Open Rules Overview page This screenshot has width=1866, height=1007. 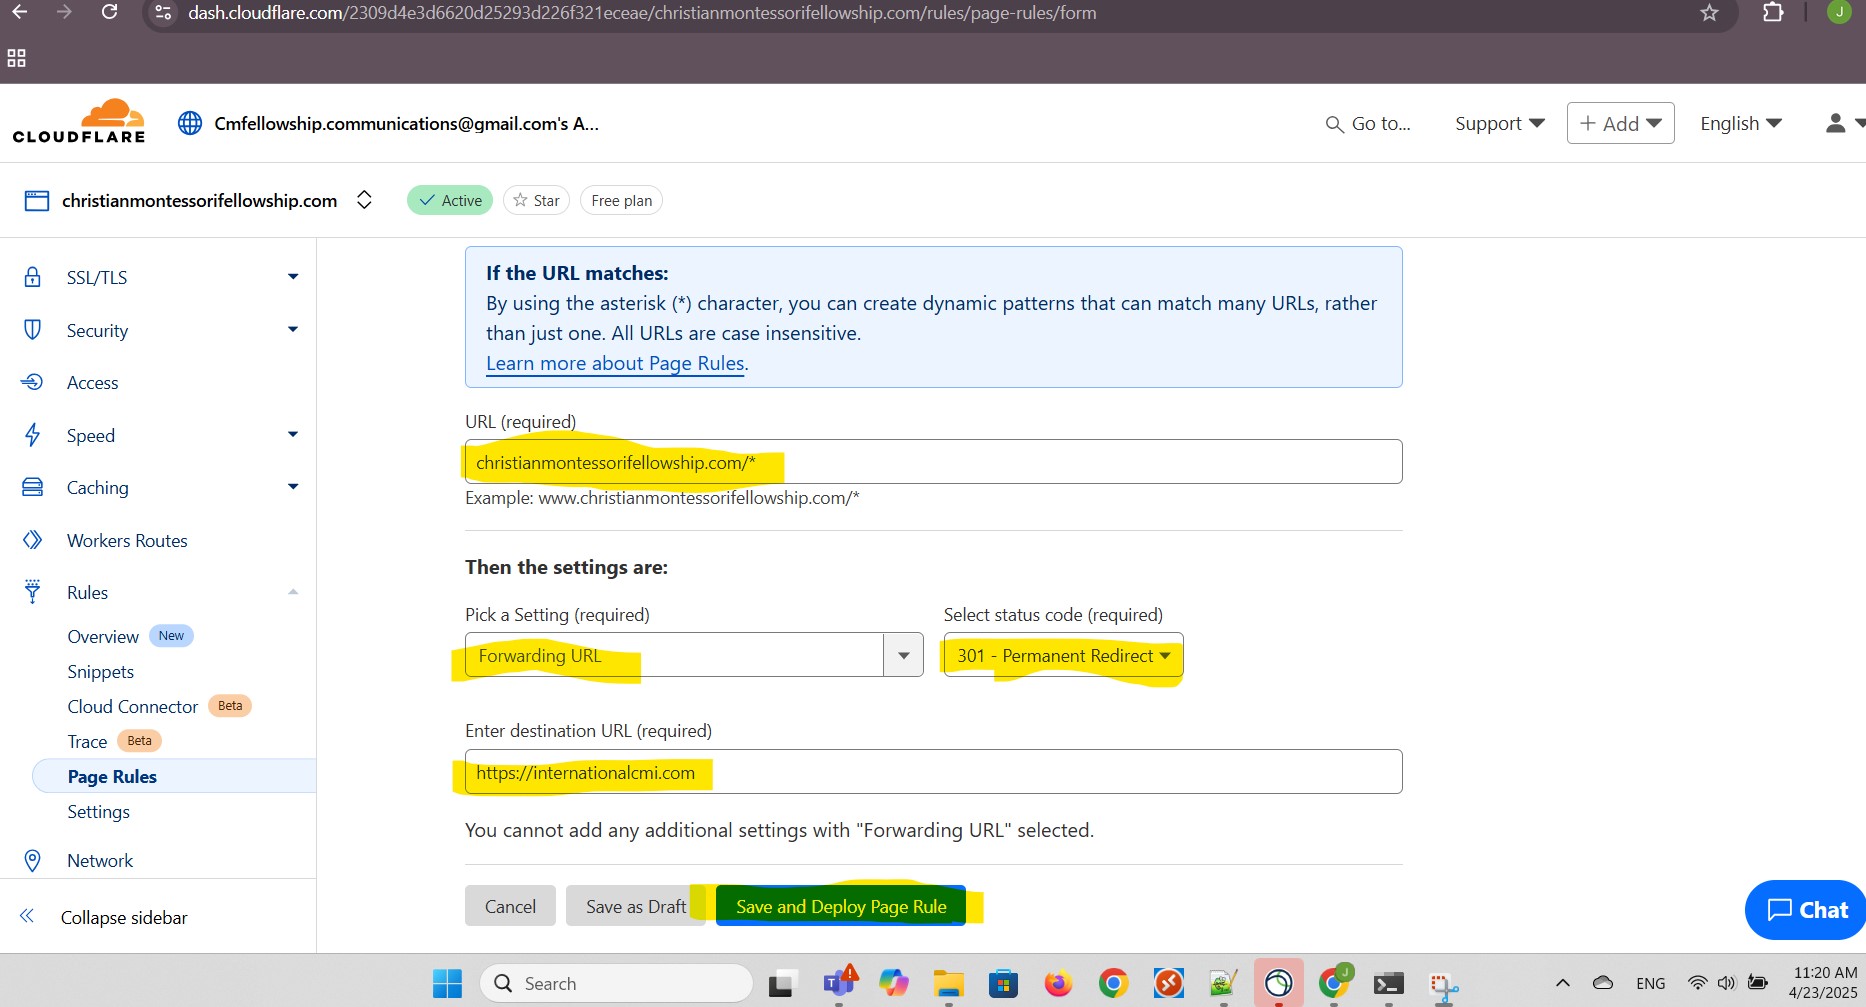point(103,636)
